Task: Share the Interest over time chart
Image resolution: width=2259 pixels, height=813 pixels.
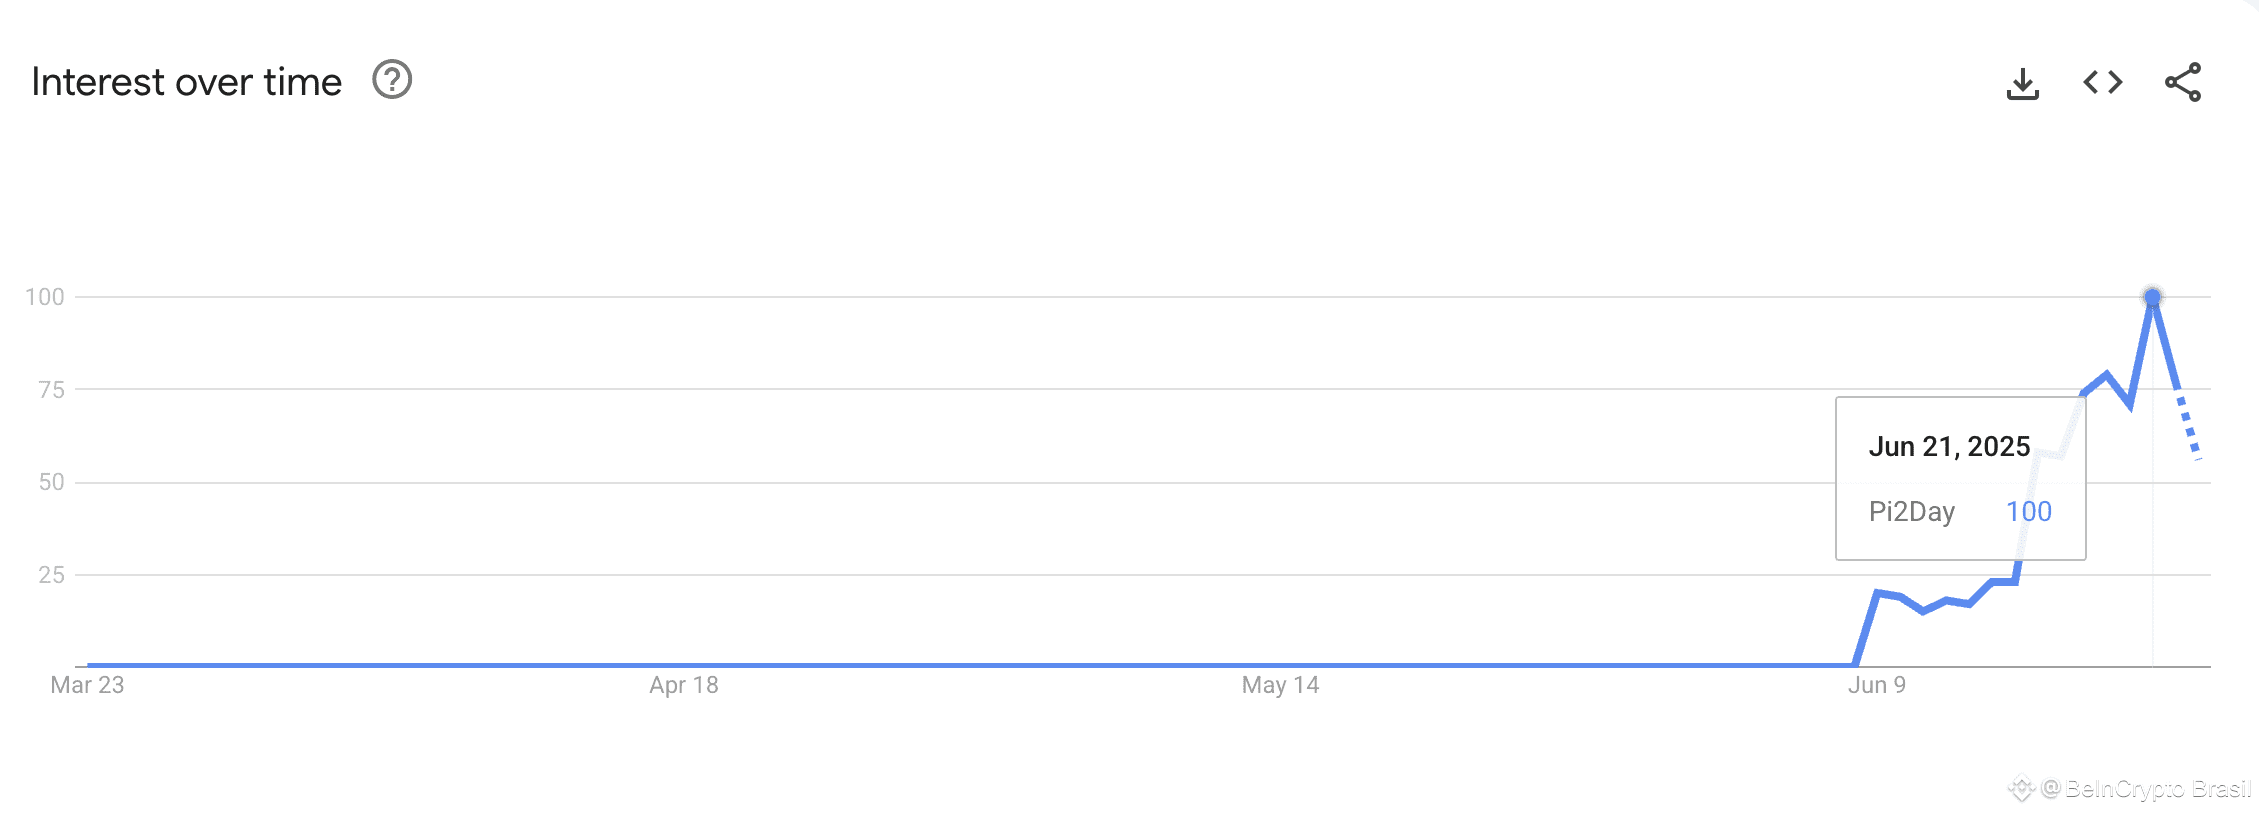Action: coord(2183,82)
